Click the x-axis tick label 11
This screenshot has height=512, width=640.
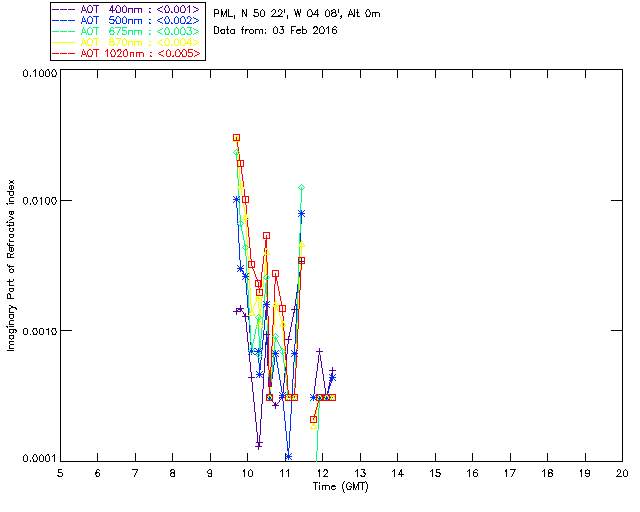285,473
